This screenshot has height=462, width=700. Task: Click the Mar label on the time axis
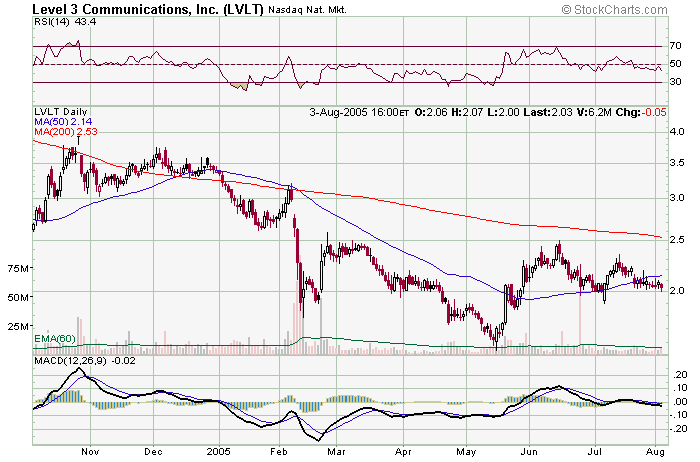336,452
